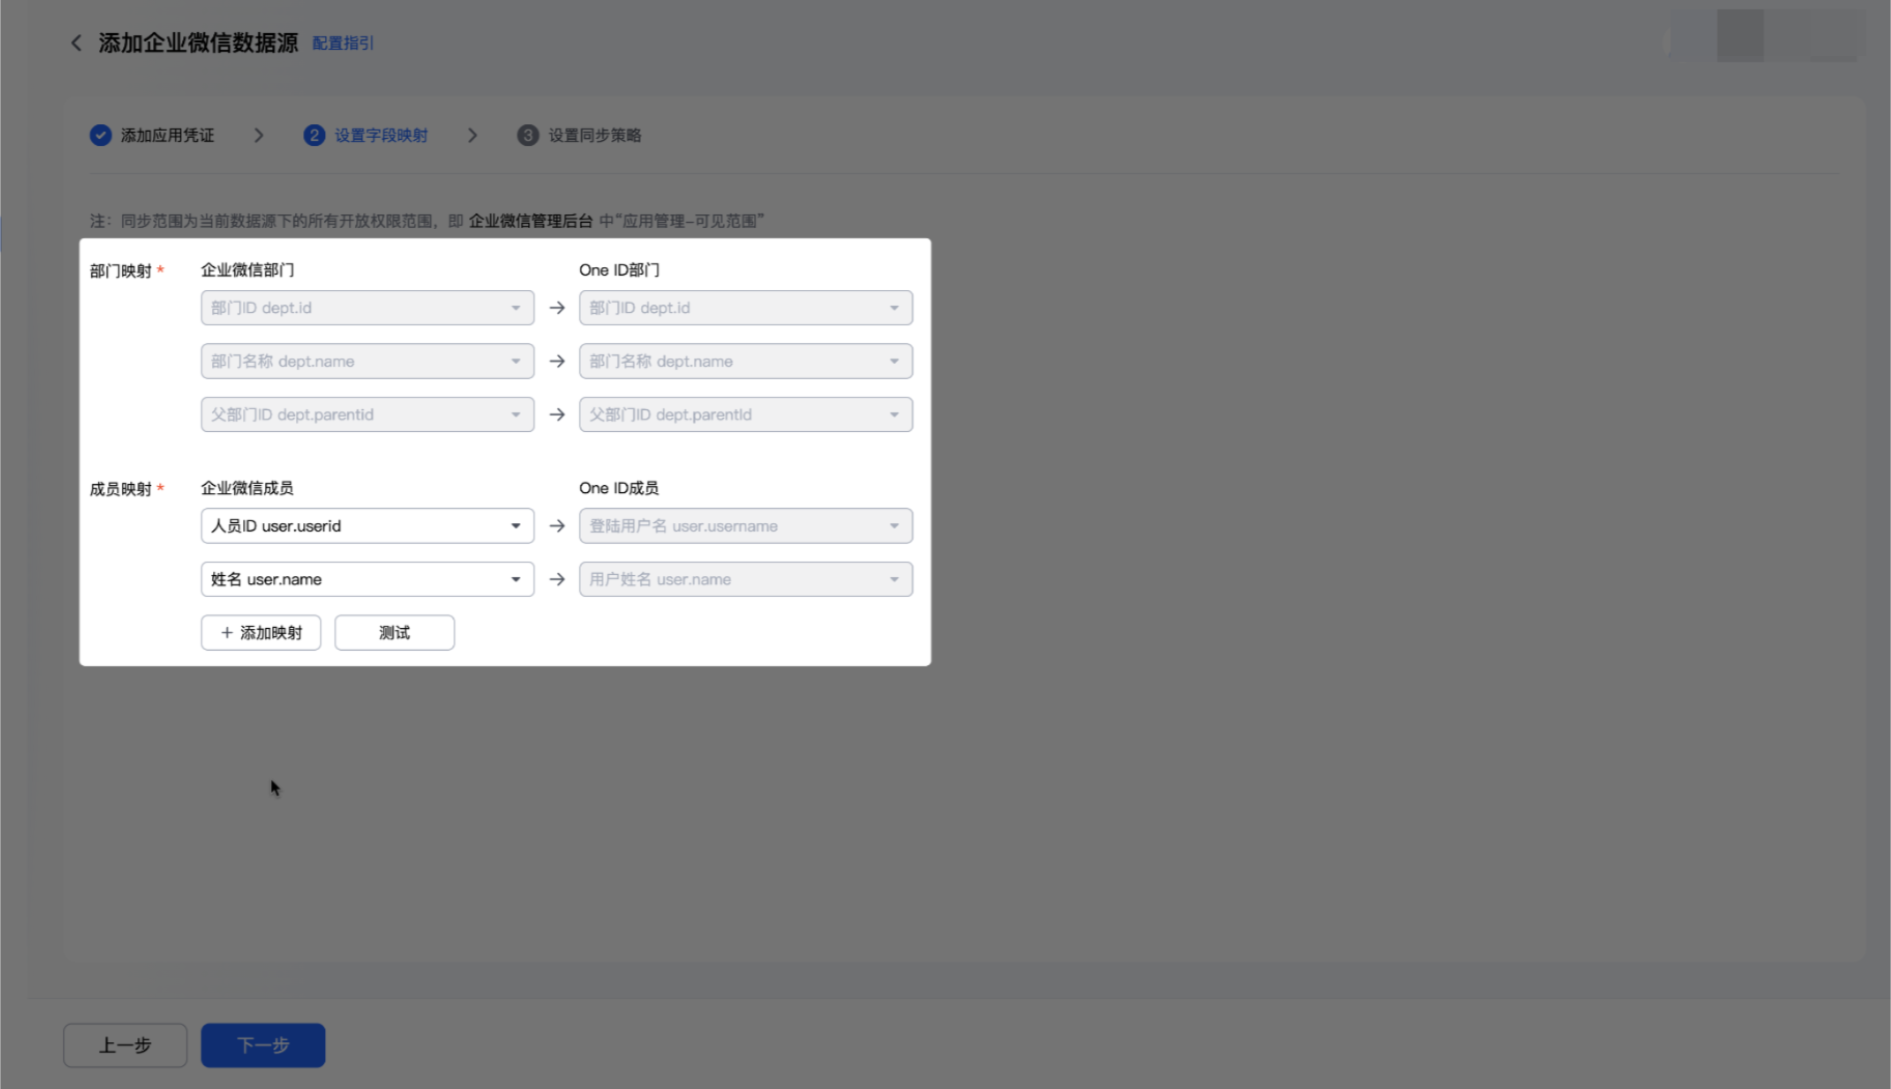Open the 配置指引 link
The width and height of the screenshot is (1891, 1089).
tap(343, 43)
